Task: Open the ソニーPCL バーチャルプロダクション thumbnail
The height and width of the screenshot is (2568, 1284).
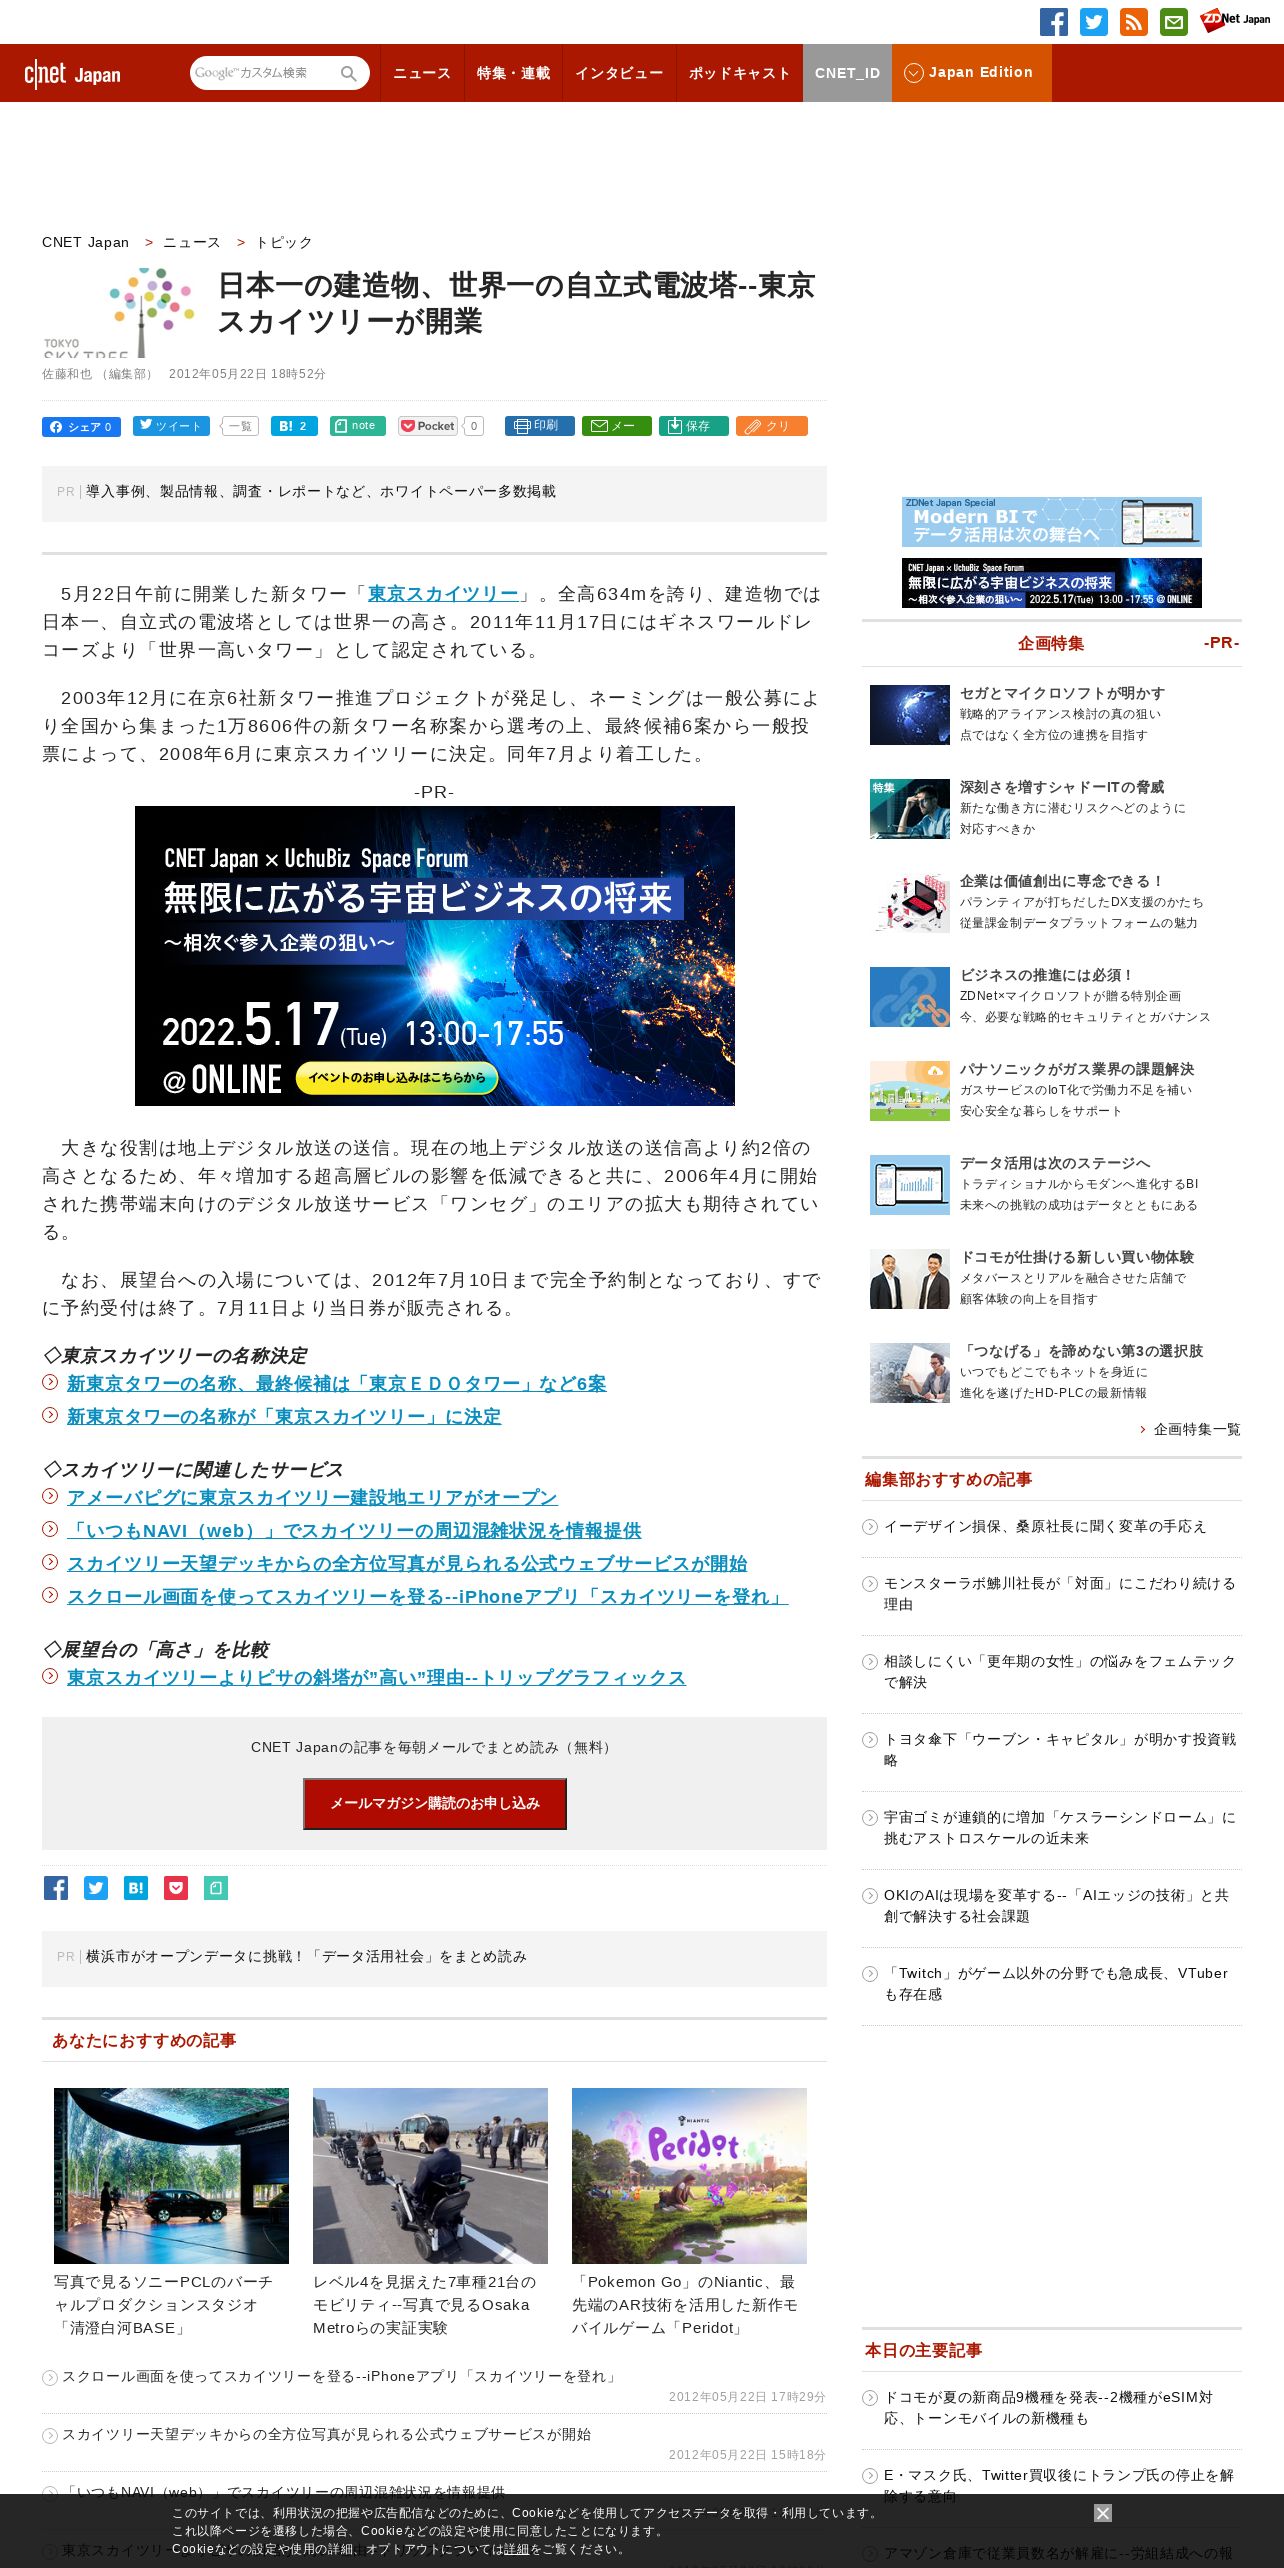Action: pyautogui.click(x=171, y=2175)
